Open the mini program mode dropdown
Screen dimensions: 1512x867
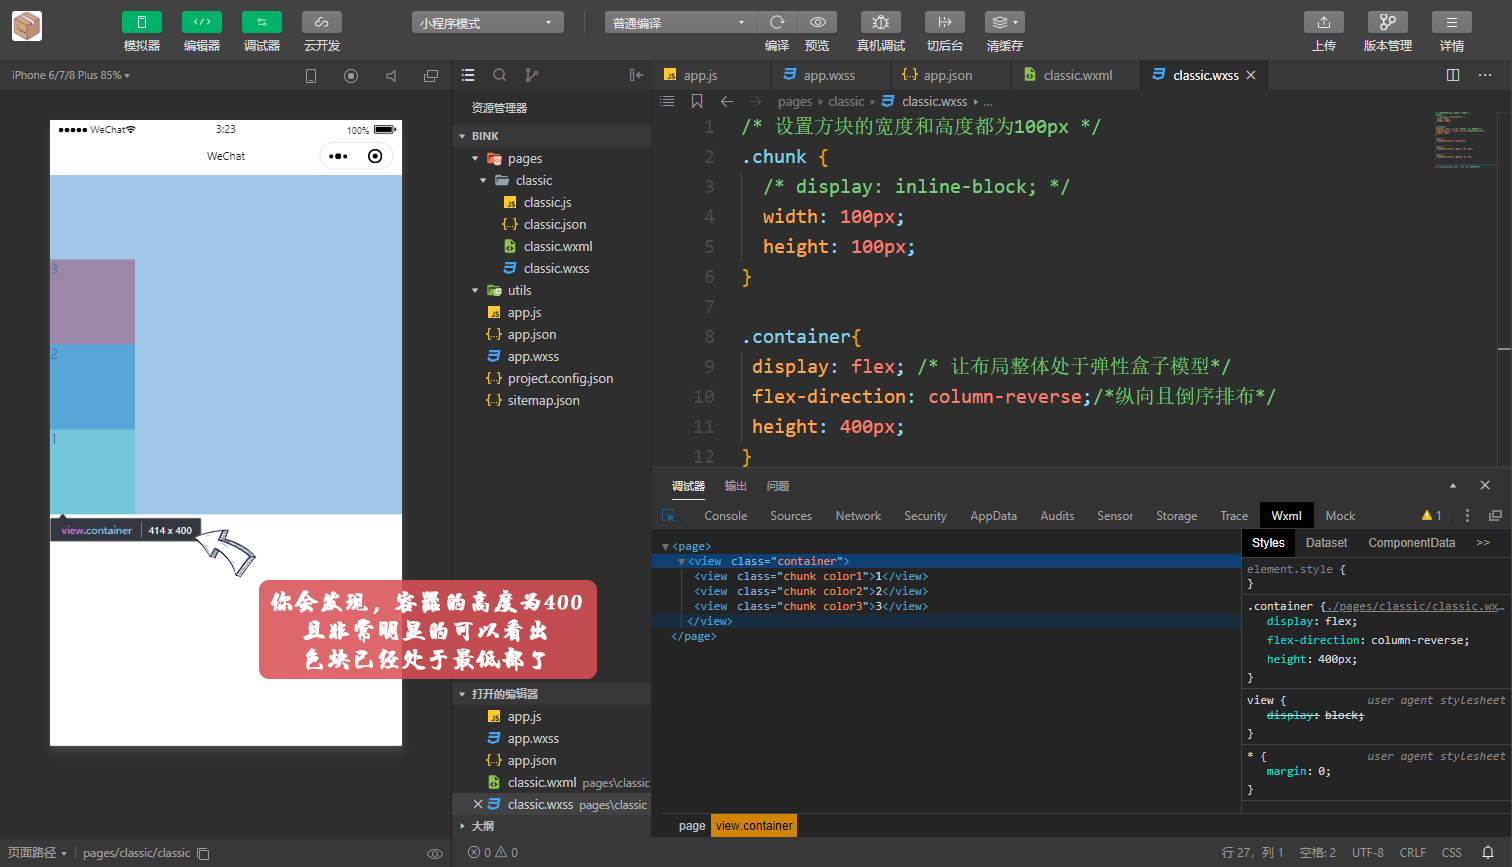487,22
